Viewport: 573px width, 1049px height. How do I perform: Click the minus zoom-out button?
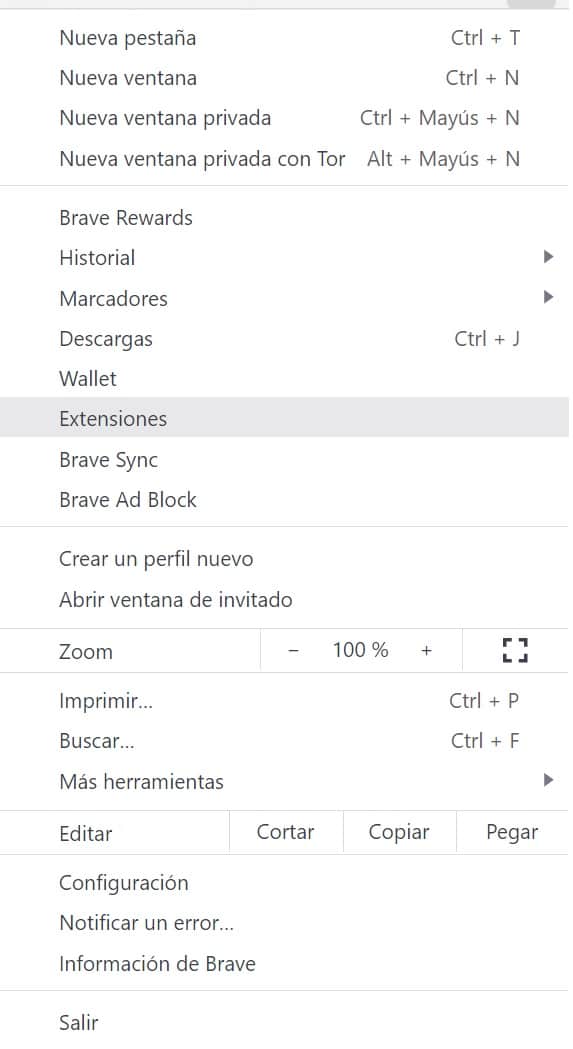coord(293,651)
